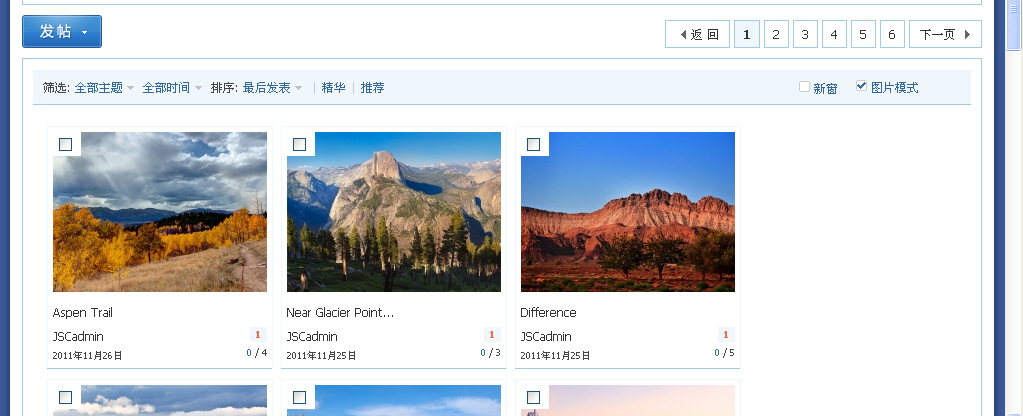
Task: Open the 最后发表 sort dropdown
Action: (272, 87)
